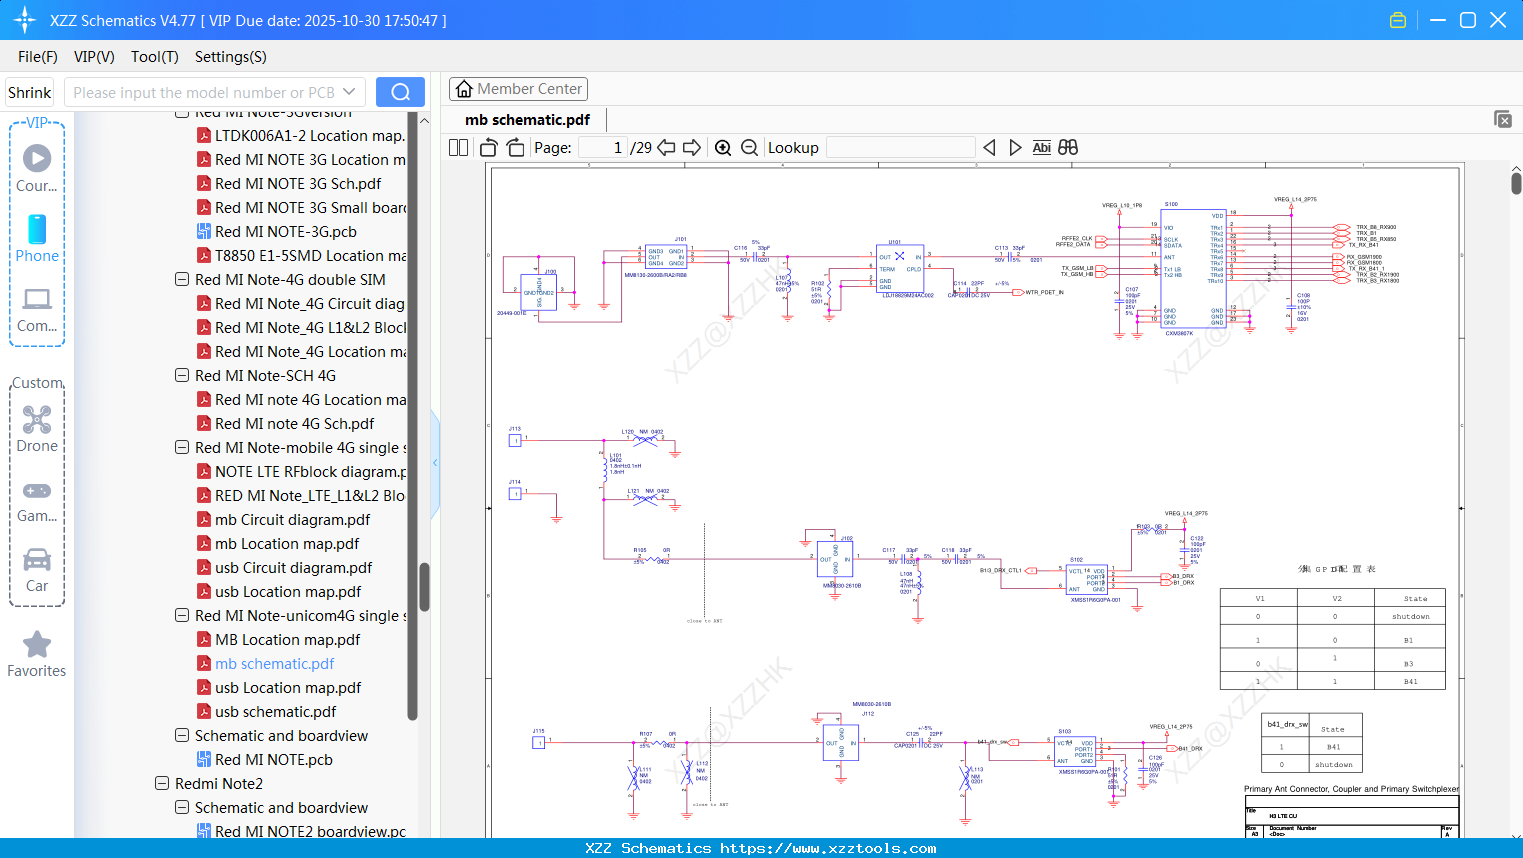
Task: Rotate the schematic counterclockwise
Action: point(487,147)
